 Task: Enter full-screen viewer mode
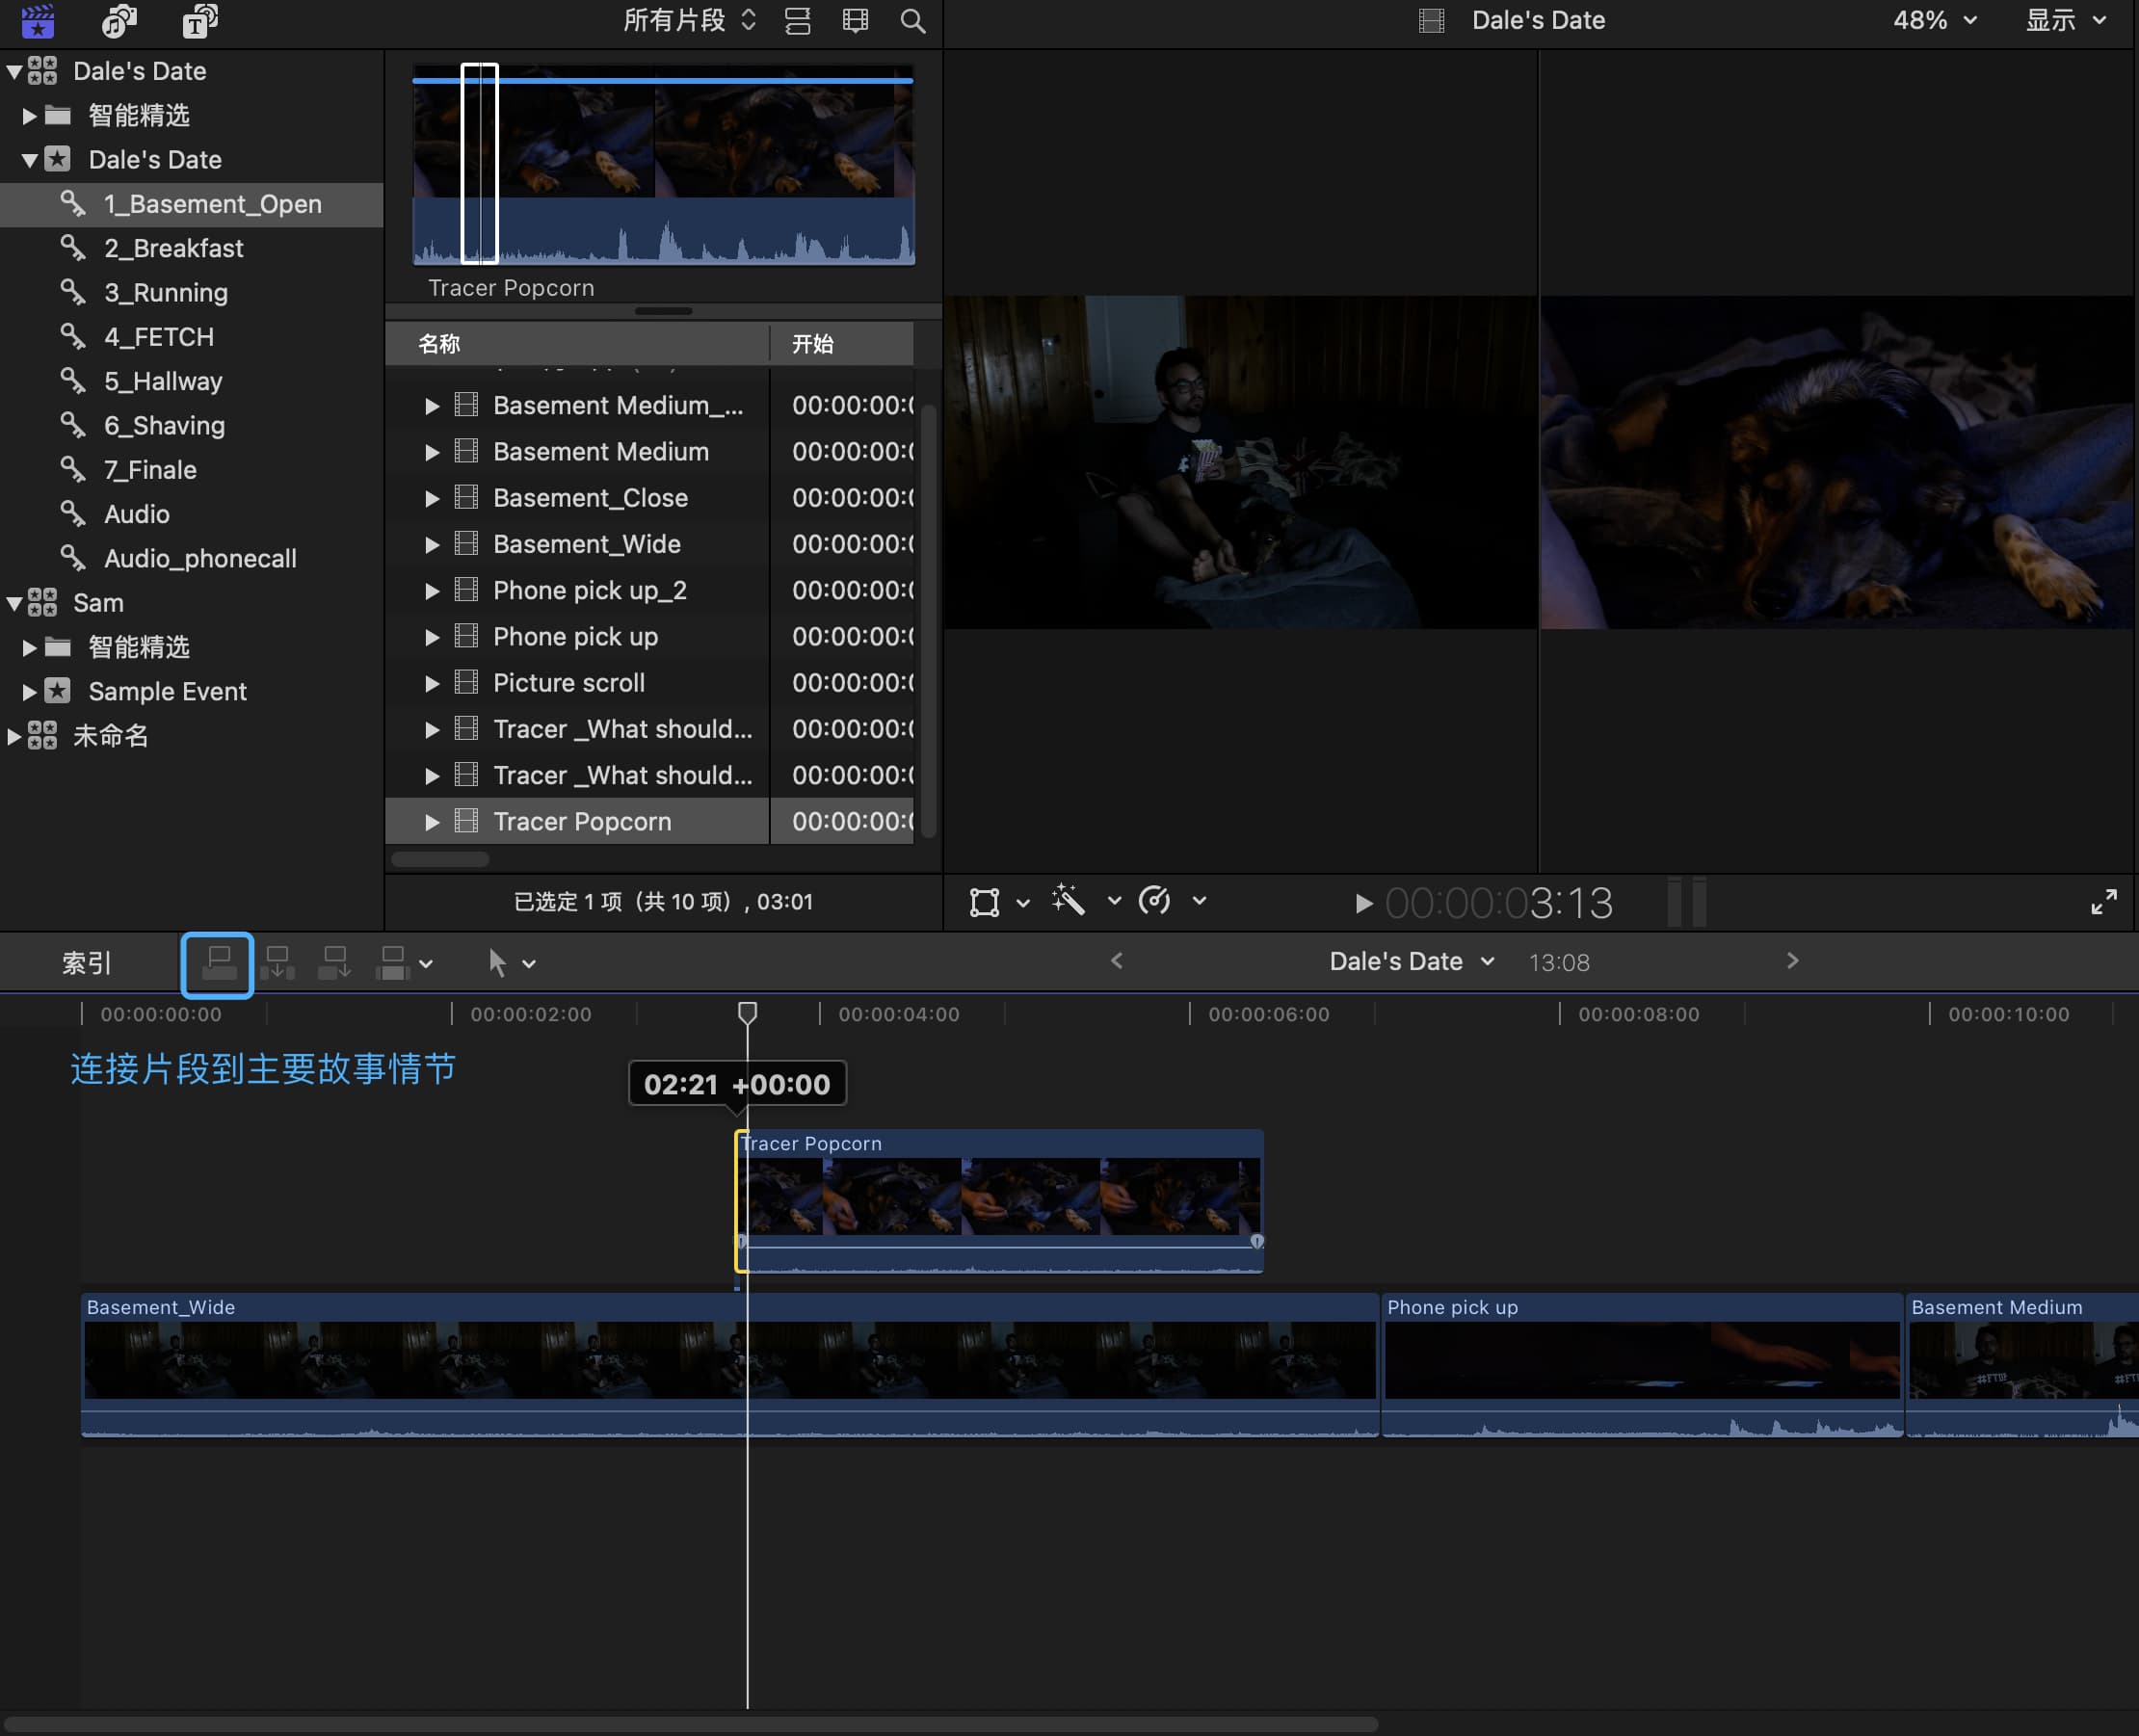[x=2104, y=902]
